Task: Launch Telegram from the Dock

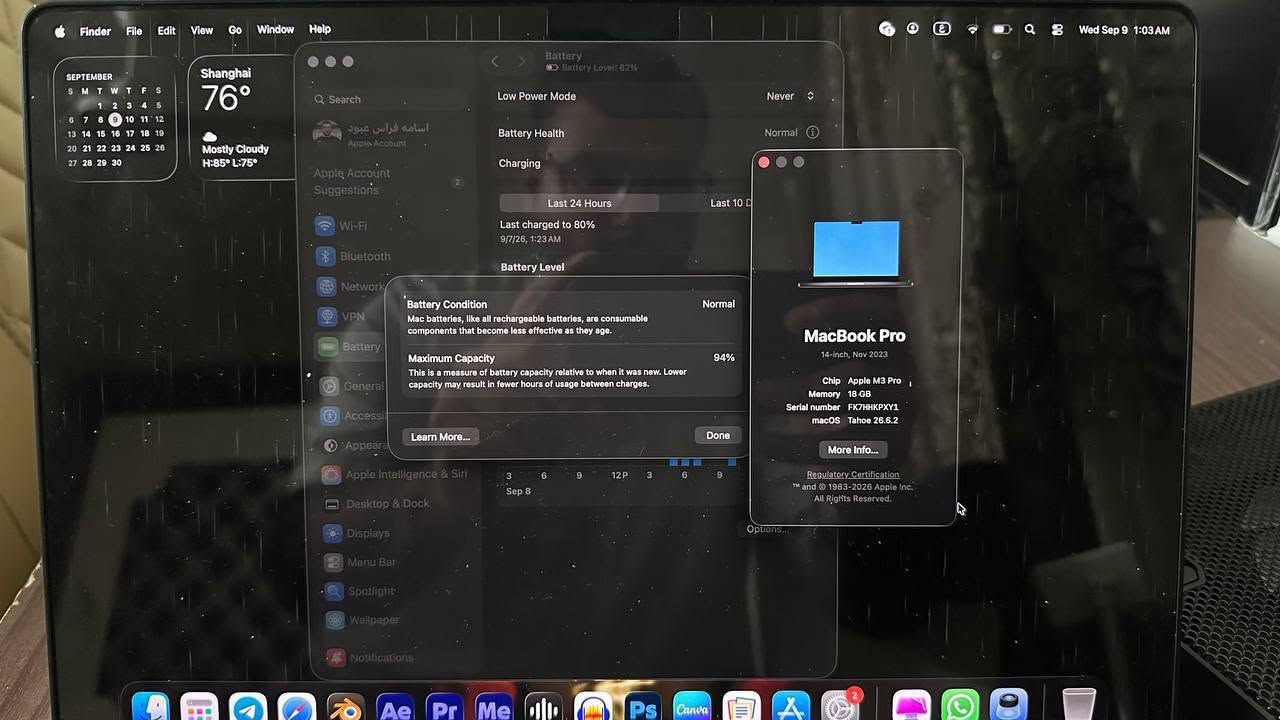Action: coord(248,707)
